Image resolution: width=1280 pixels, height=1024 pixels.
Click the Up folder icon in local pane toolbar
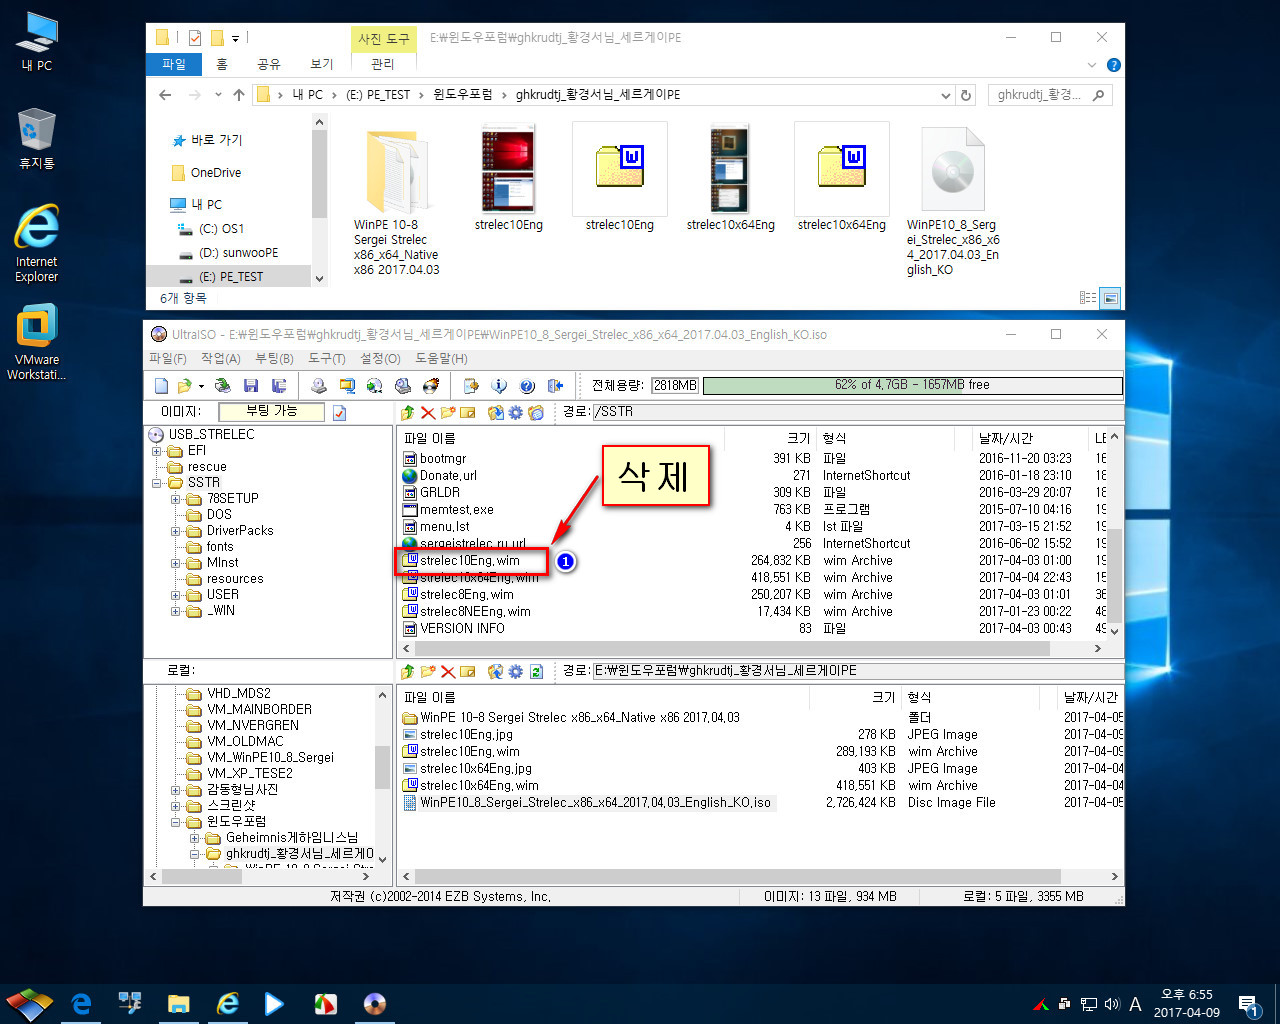[x=407, y=671]
